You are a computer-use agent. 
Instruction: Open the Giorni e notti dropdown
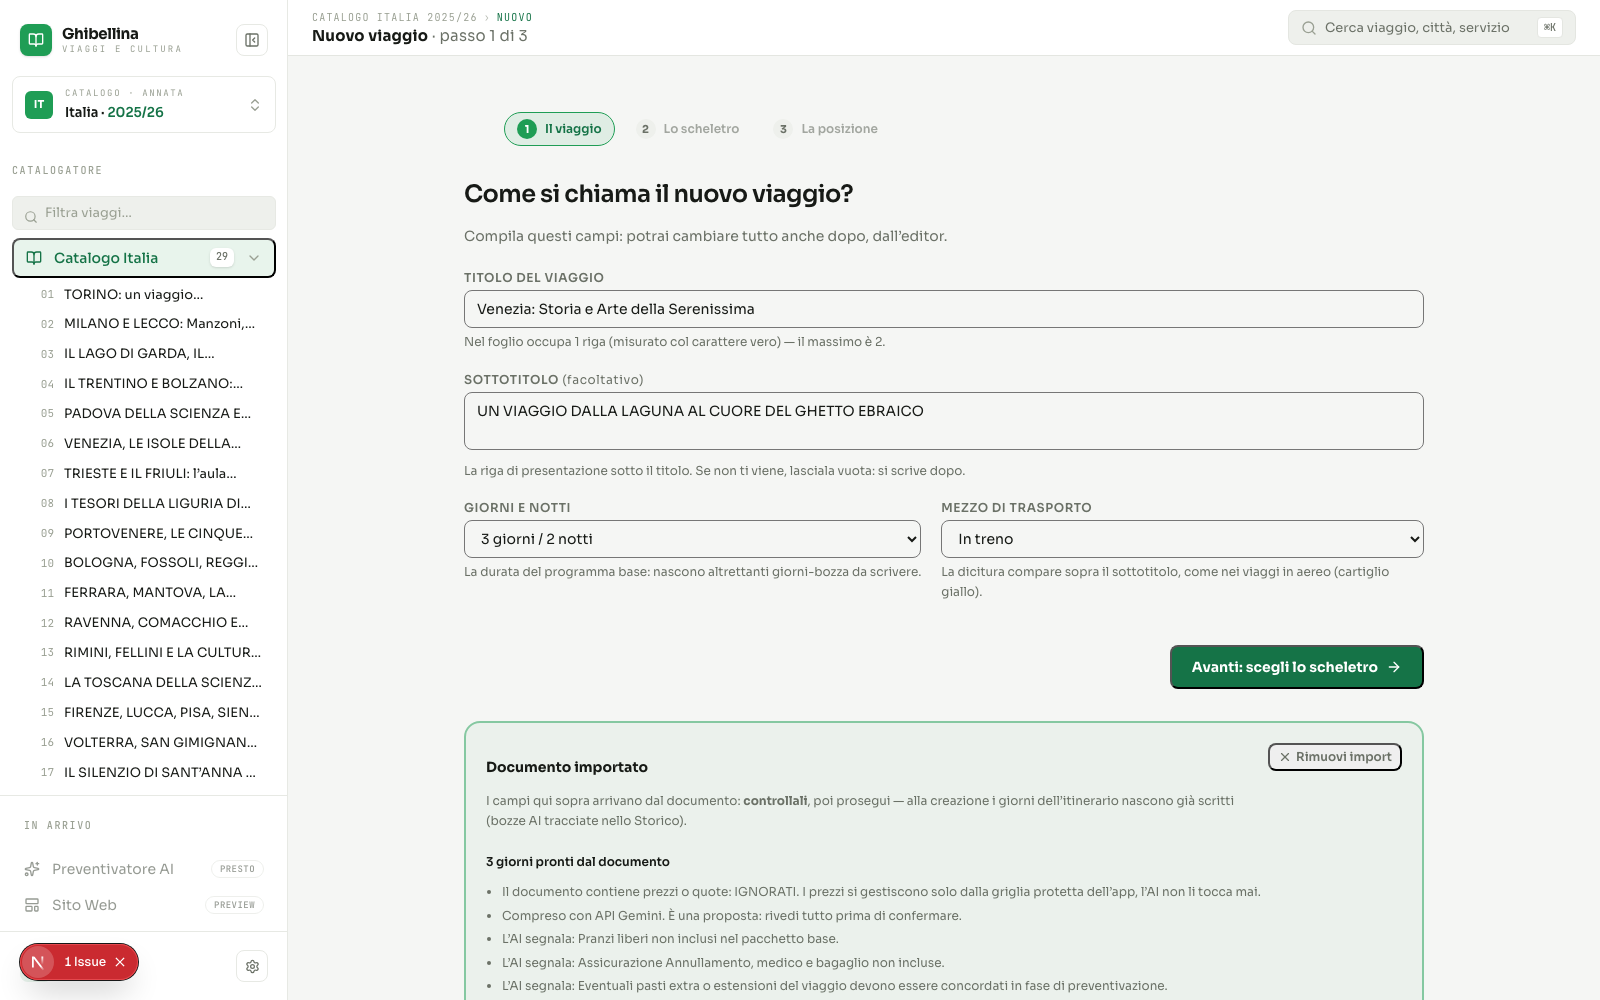pos(692,539)
